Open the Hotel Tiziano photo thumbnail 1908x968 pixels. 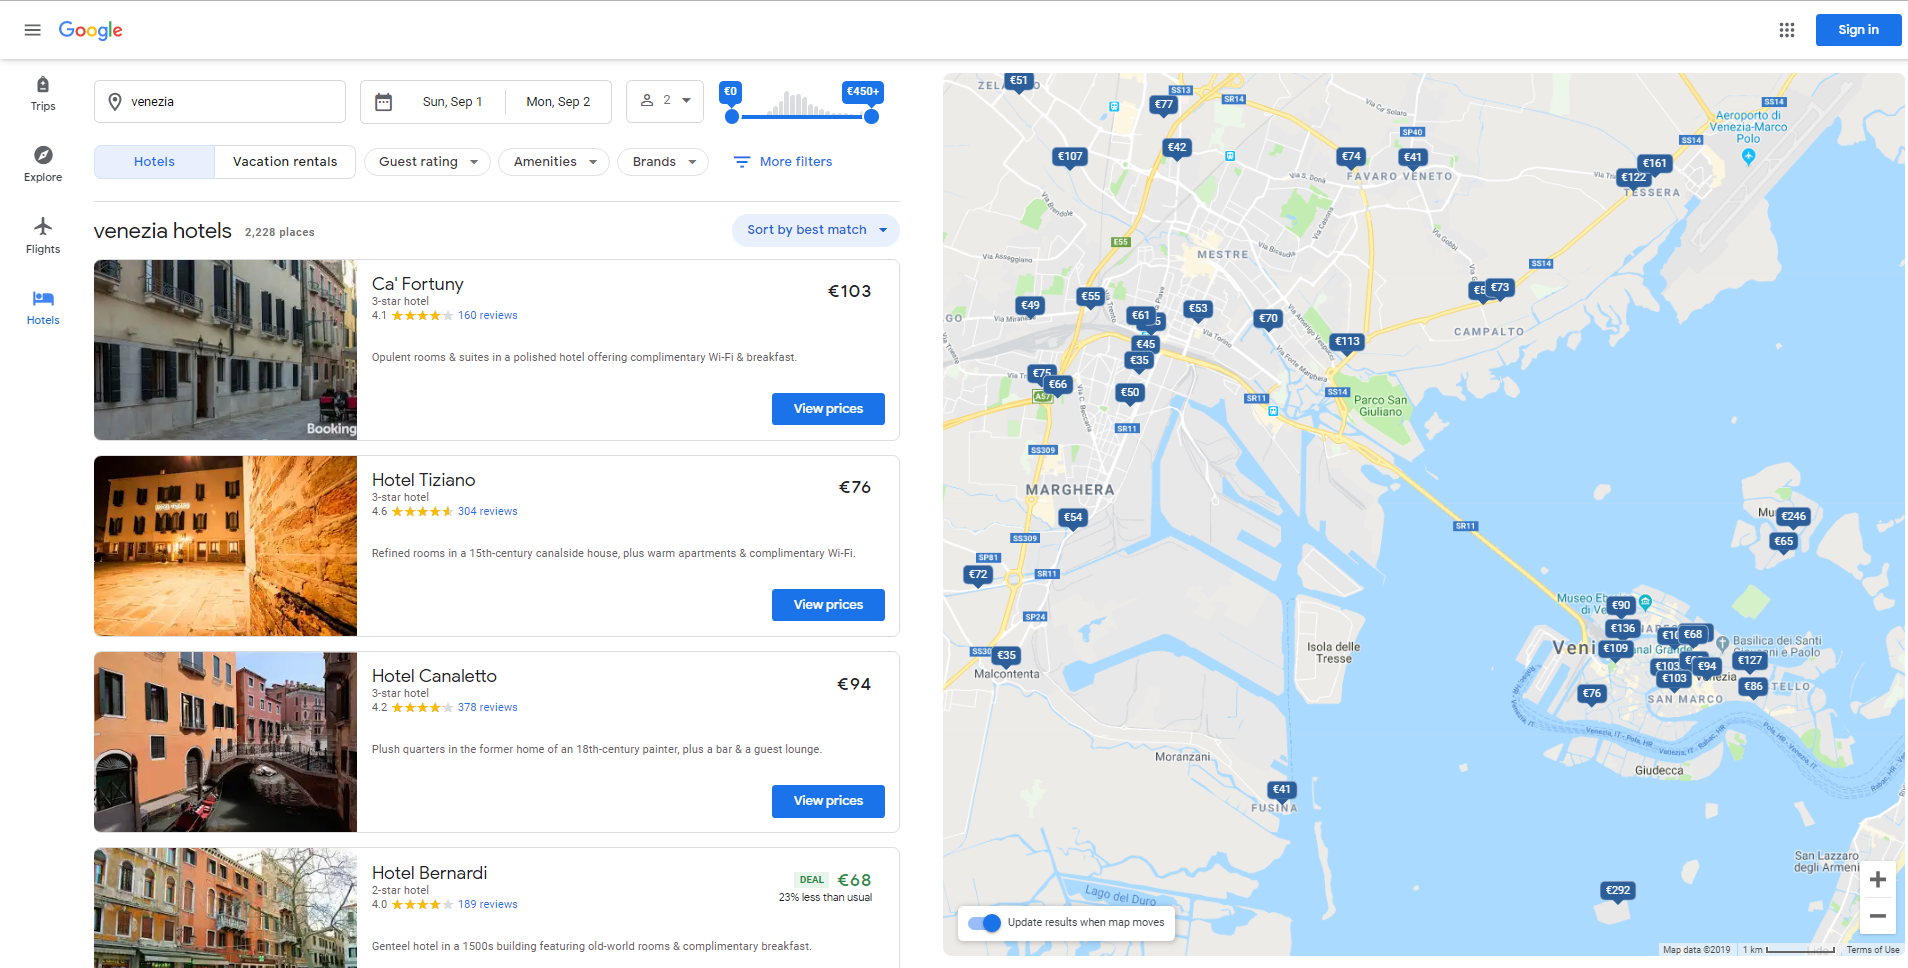coord(225,546)
